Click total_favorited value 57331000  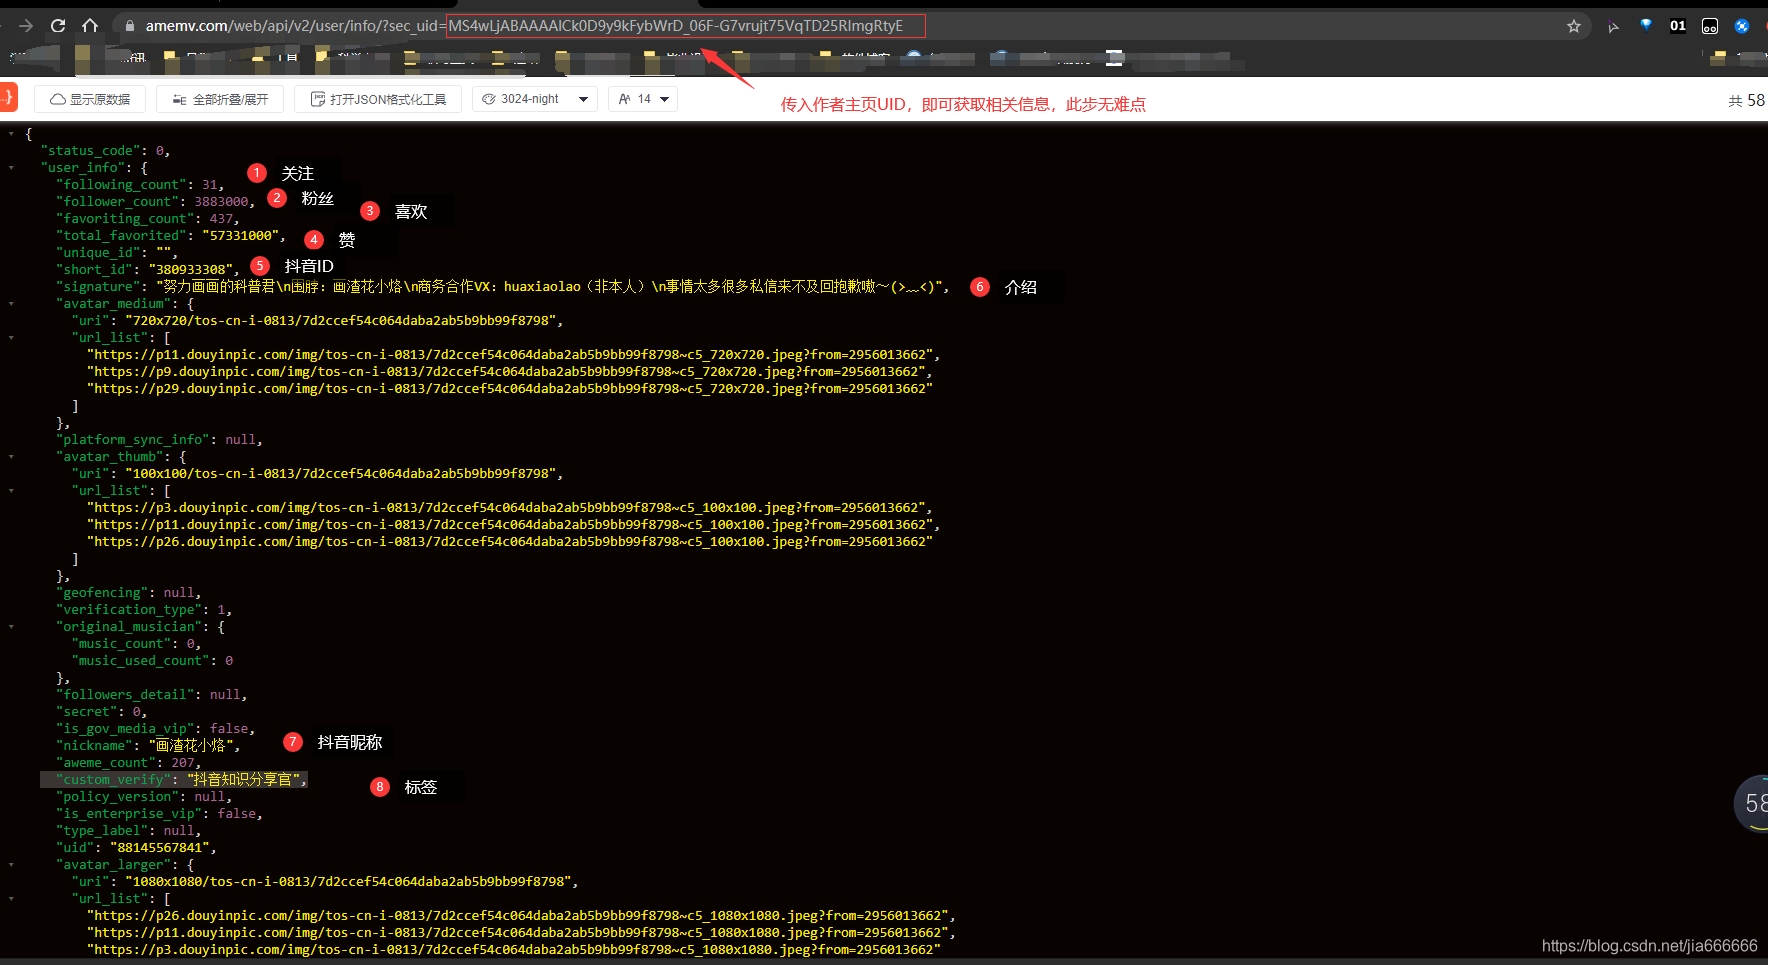pyautogui.click(x=240, y=236)
